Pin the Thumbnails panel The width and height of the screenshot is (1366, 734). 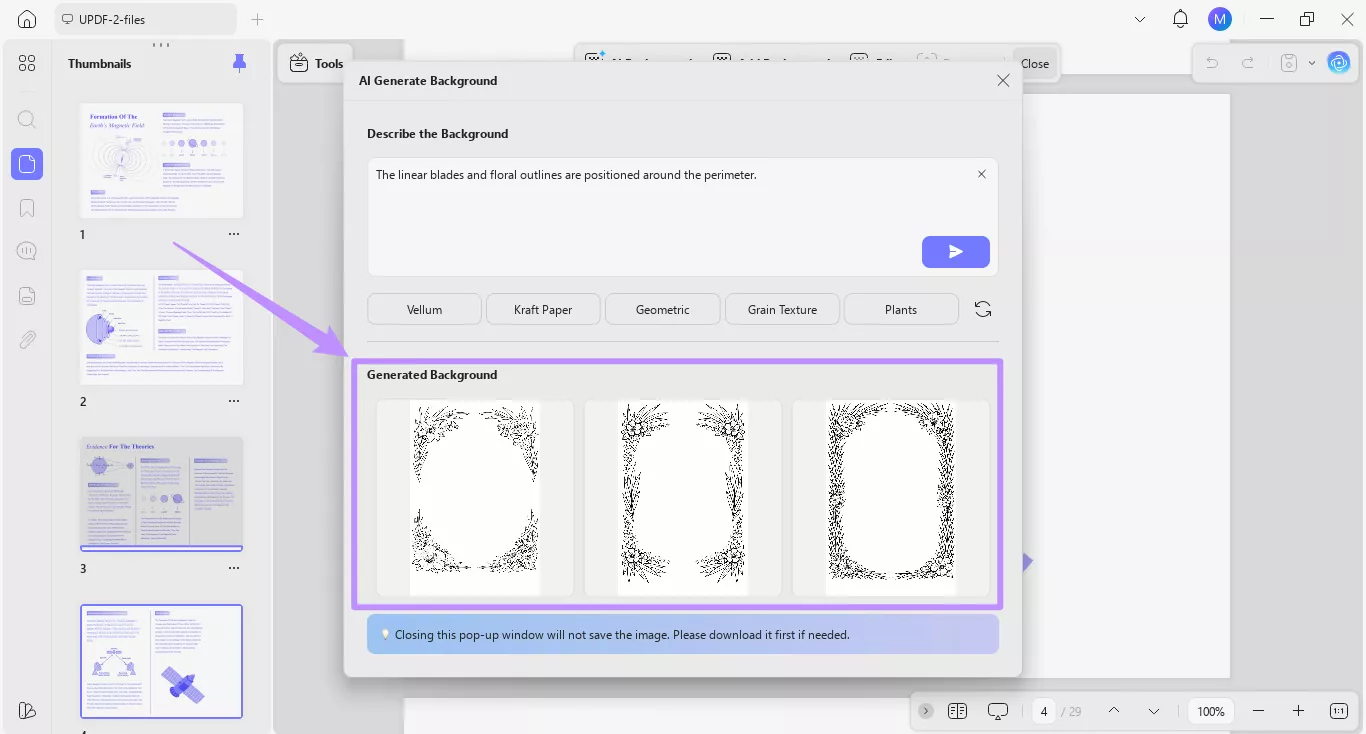(x=239, y=63)
